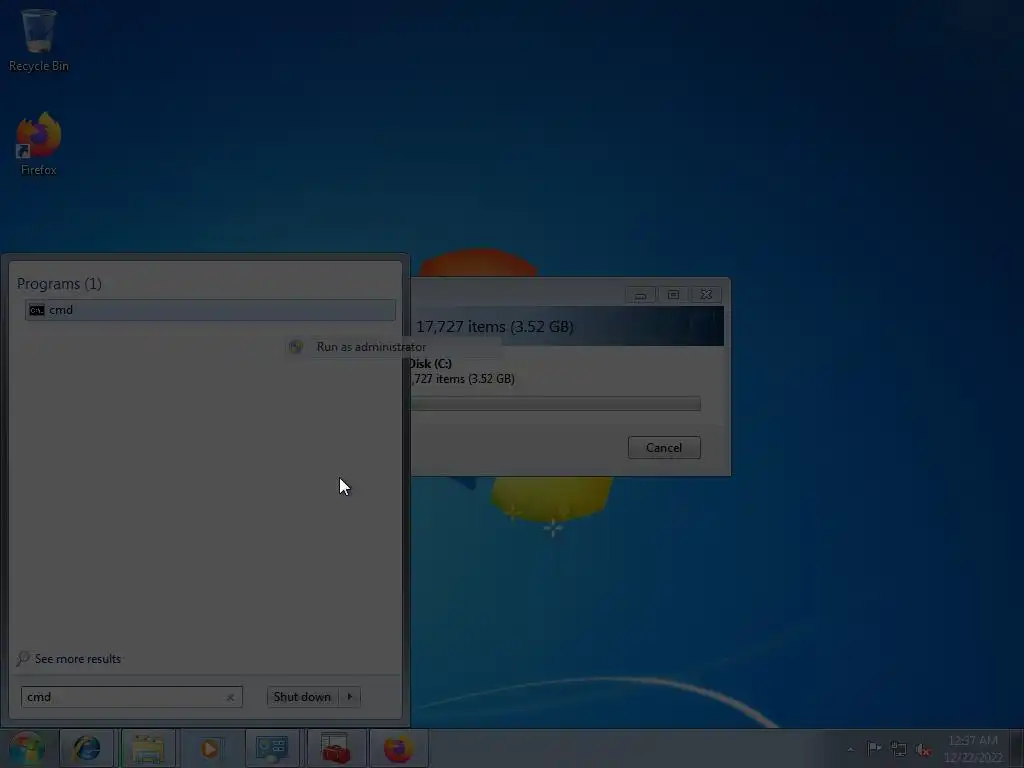The image size is (1024, 768).
Task: Launch Internet Explorer from taskbar
Action: (86, 748)
